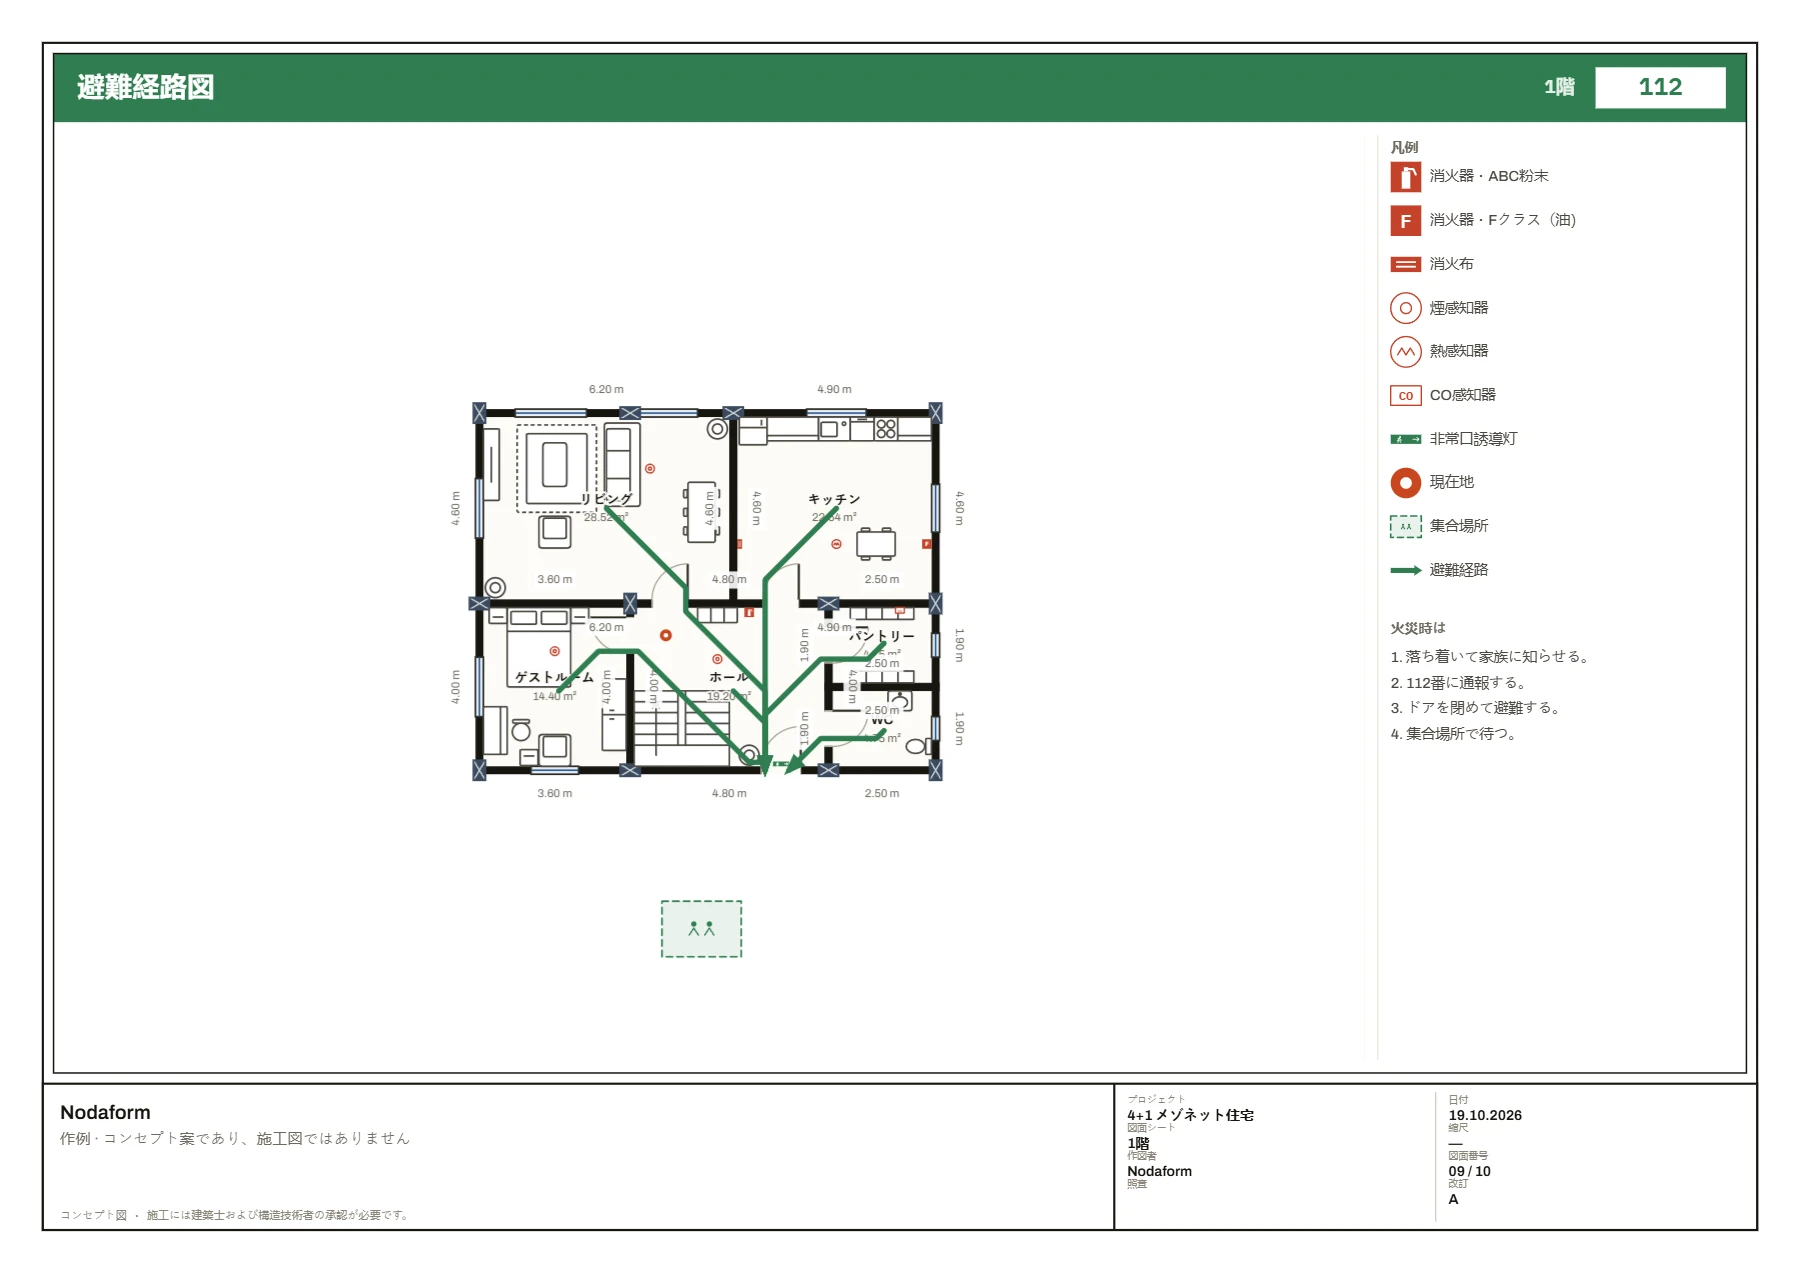
Task: Click the 凡例 legend heading
Action: pos(1404,147)
